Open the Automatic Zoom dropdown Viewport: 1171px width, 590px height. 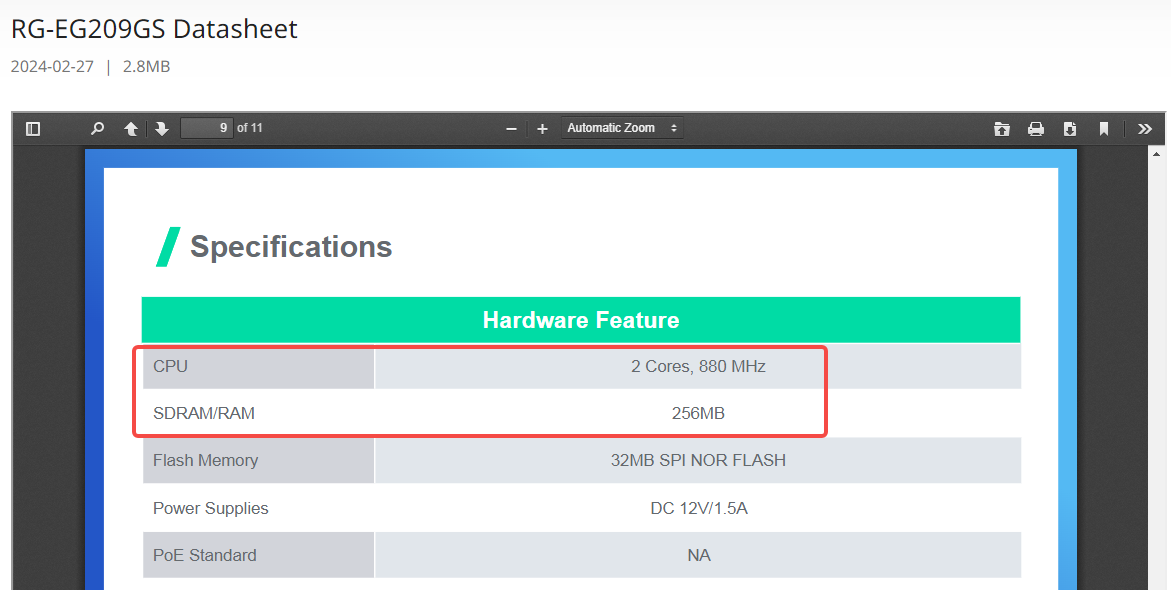[622, 128]
